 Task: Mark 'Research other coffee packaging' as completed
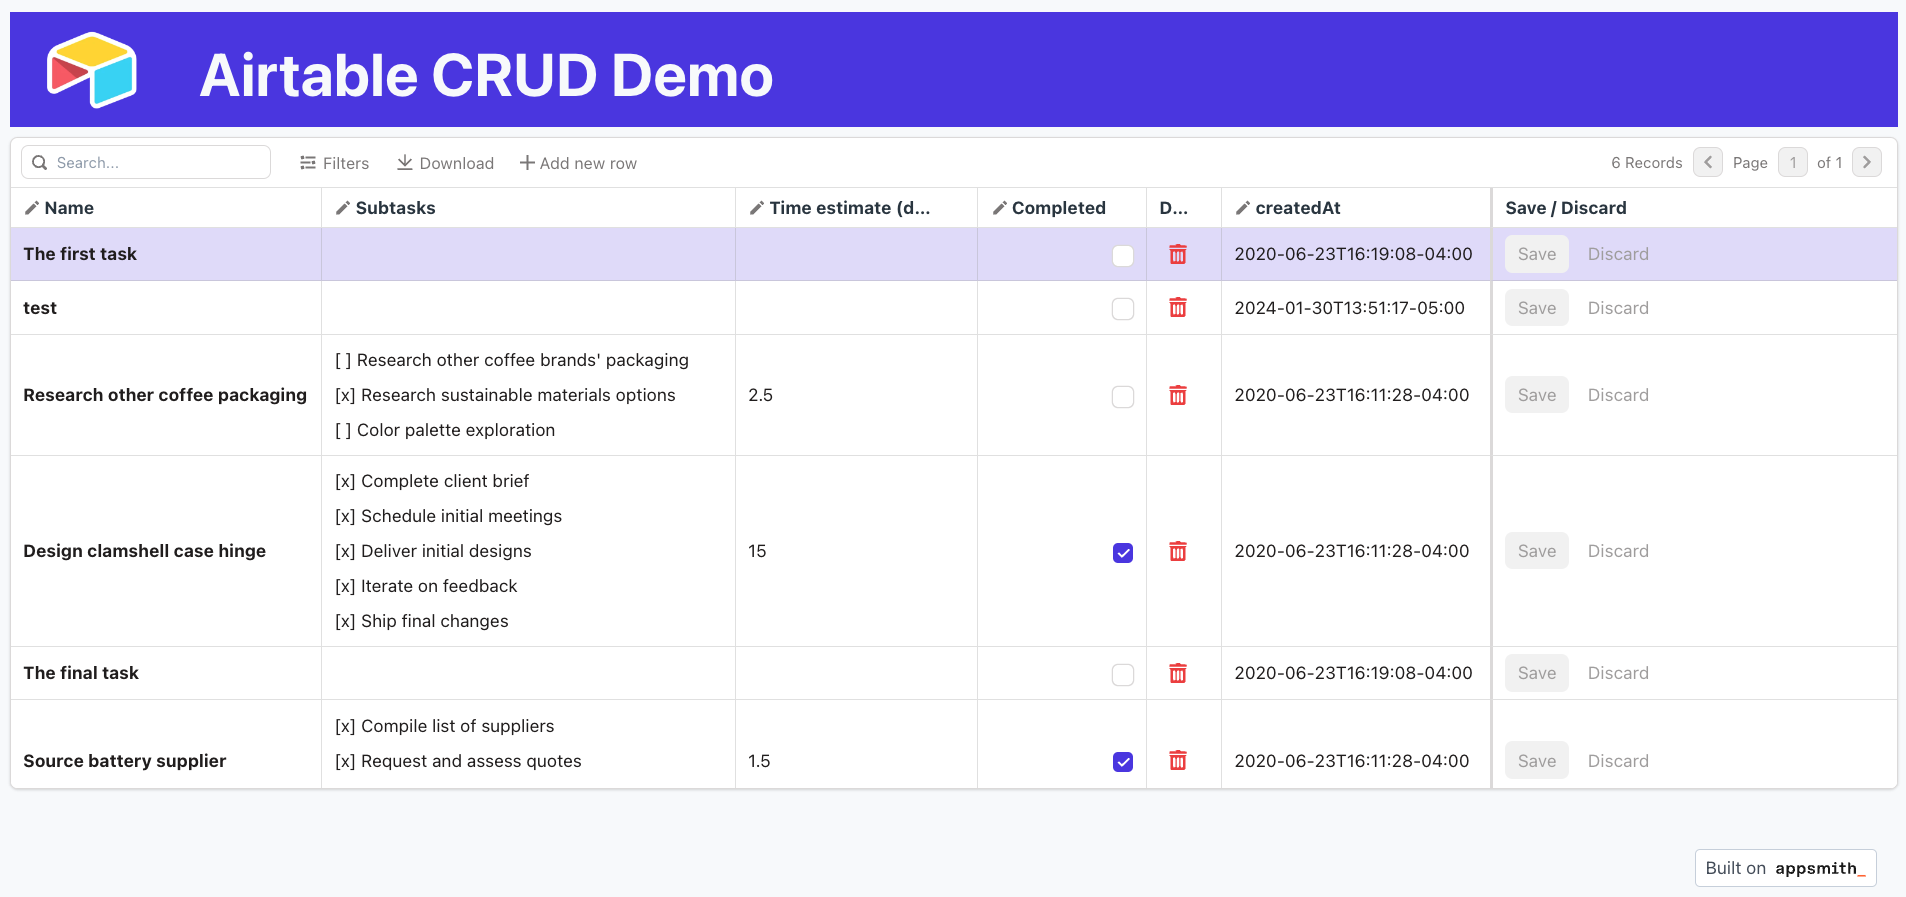[1122, 397]
